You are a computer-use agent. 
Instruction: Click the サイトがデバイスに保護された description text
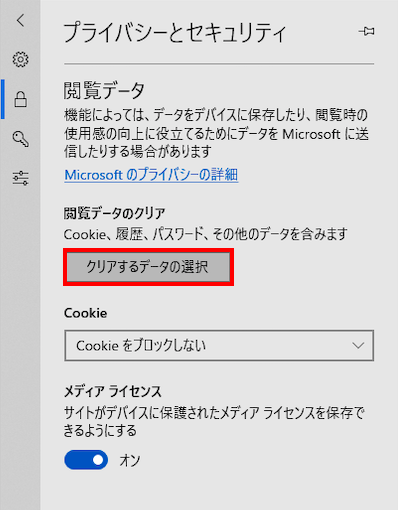point(214,422)
